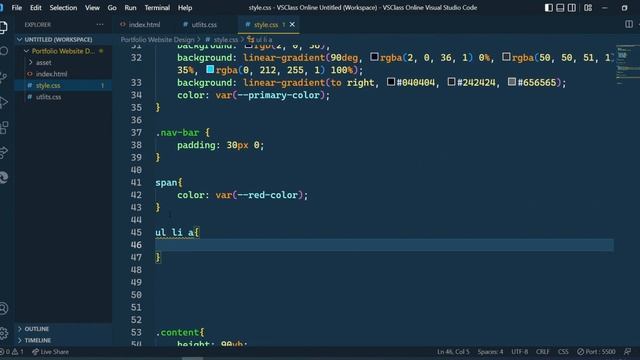
Task: Click the #040404 color swatch
Action: pyautogui.click(x=391, y=82)
